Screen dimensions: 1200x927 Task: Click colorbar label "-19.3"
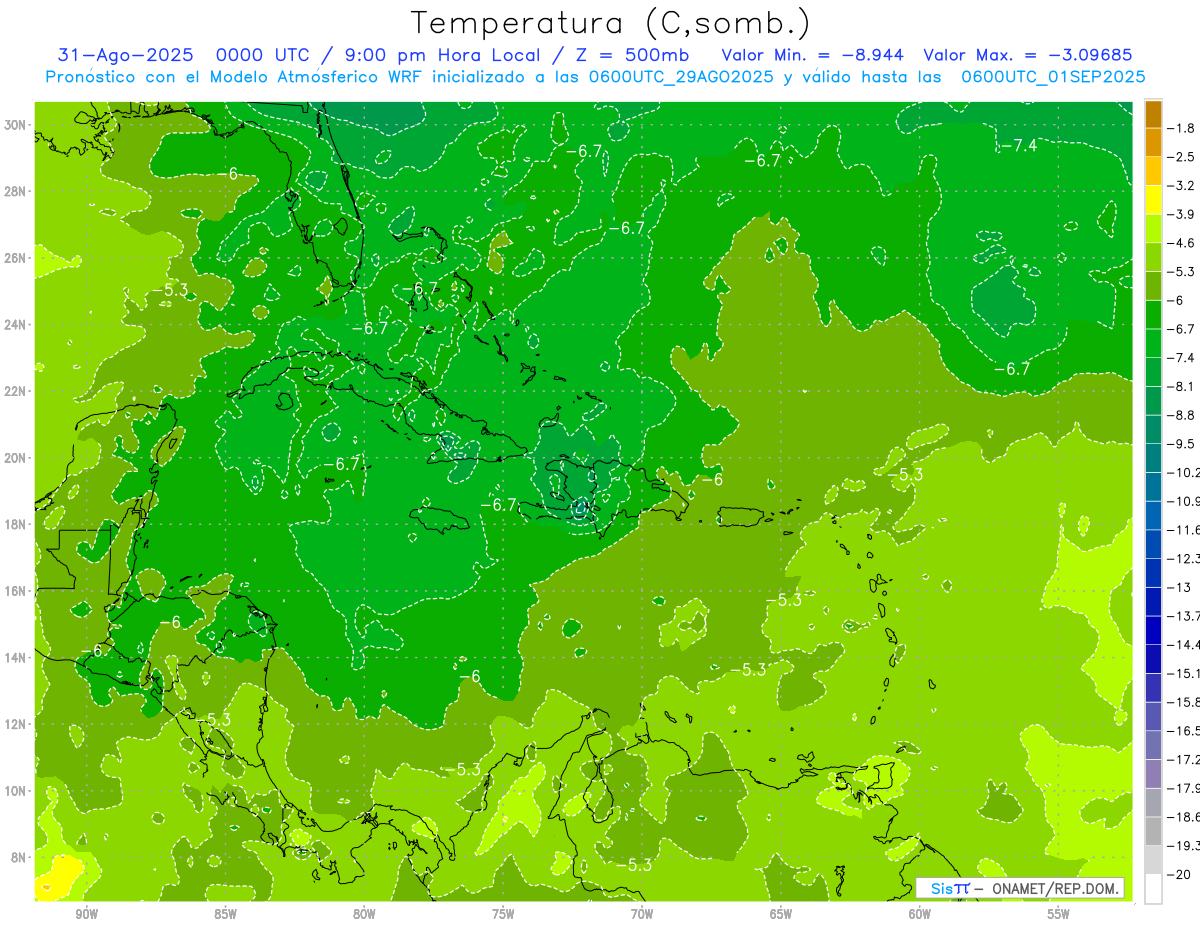(x=1184, y=846)
